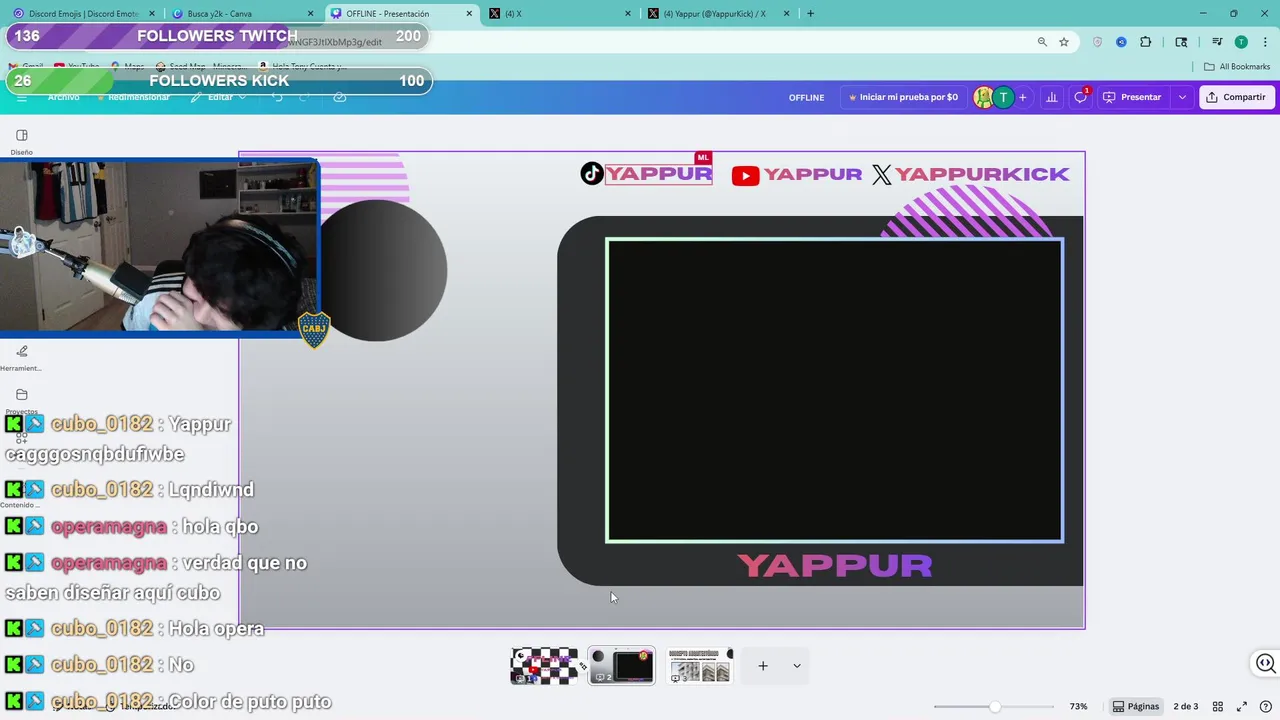Close the OFFLINE - Presentación tab
This screenshot has height=720, width=1280.
[469, 14]
